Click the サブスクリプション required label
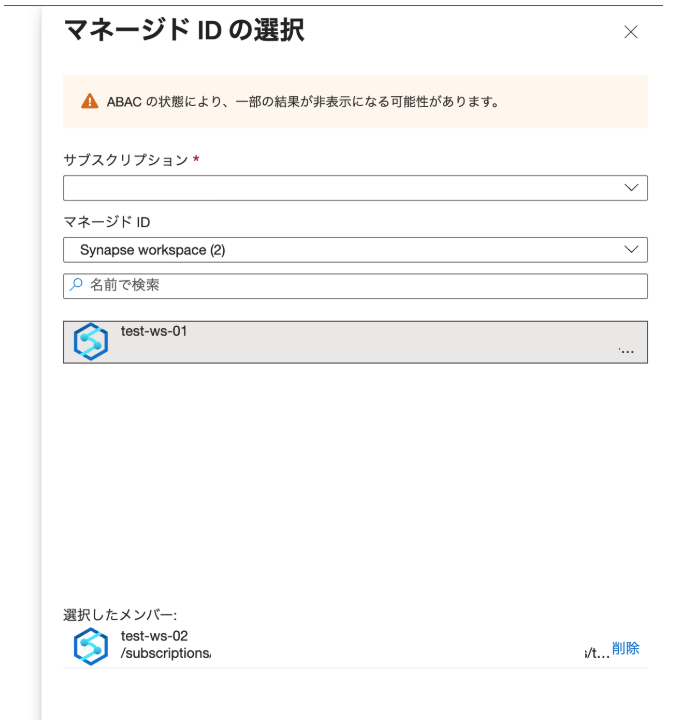684x723 pixels. tap(125, 160)
